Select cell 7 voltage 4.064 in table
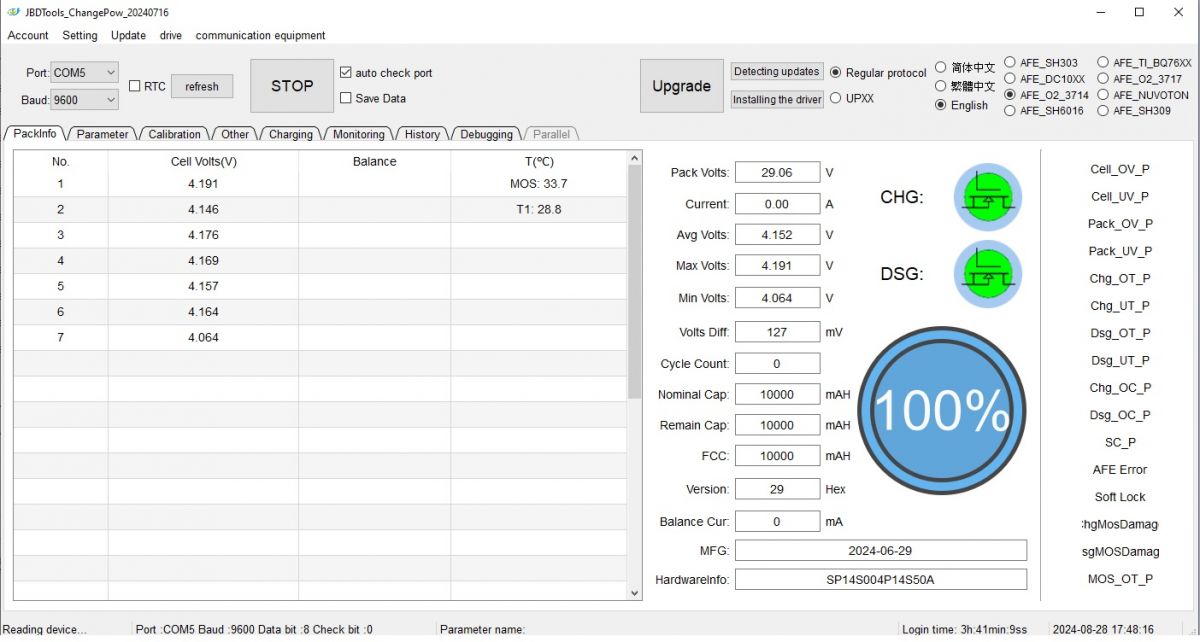Screen dimensions: 1200x642 coord(203,338)
